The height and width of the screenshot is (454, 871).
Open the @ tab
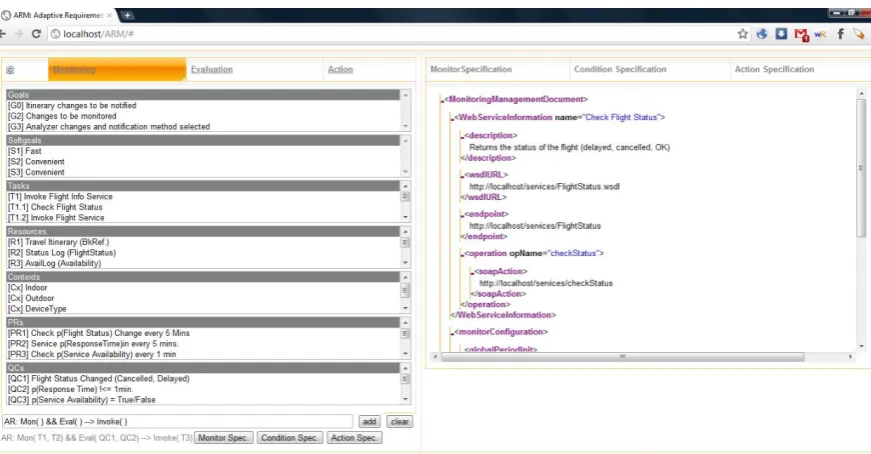tap(10, 69)
